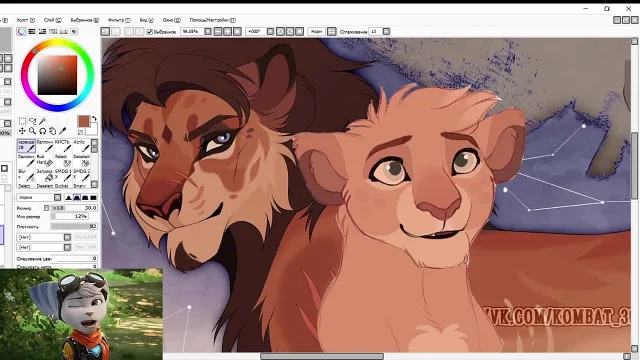Image resolution: width=640 pixels, height=360 pixels.
Task: Select the rotate canvas tool
Action: point(42,131)
